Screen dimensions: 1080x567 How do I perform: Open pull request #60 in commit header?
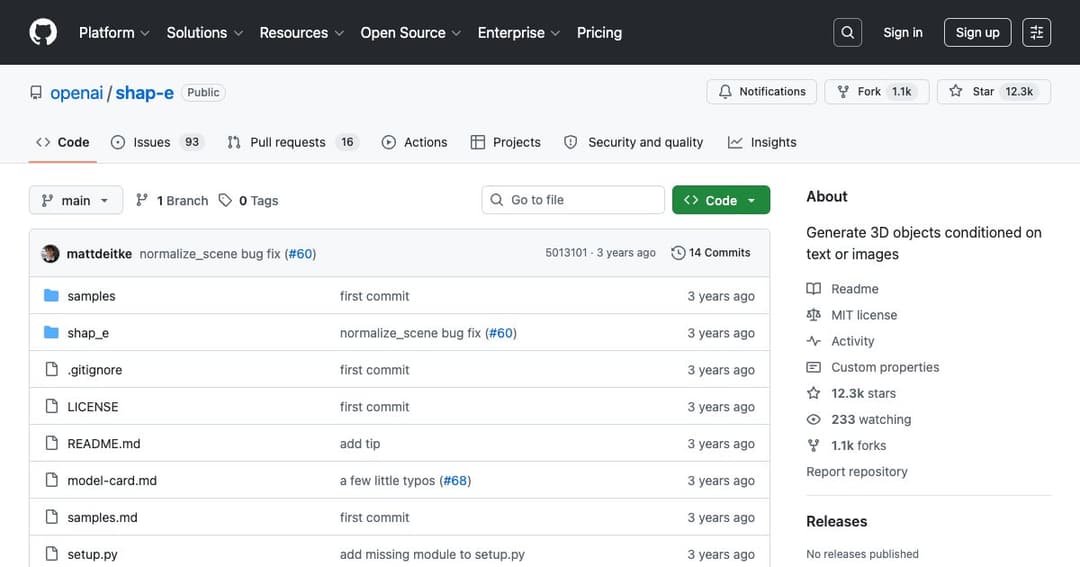pos(300,254)
